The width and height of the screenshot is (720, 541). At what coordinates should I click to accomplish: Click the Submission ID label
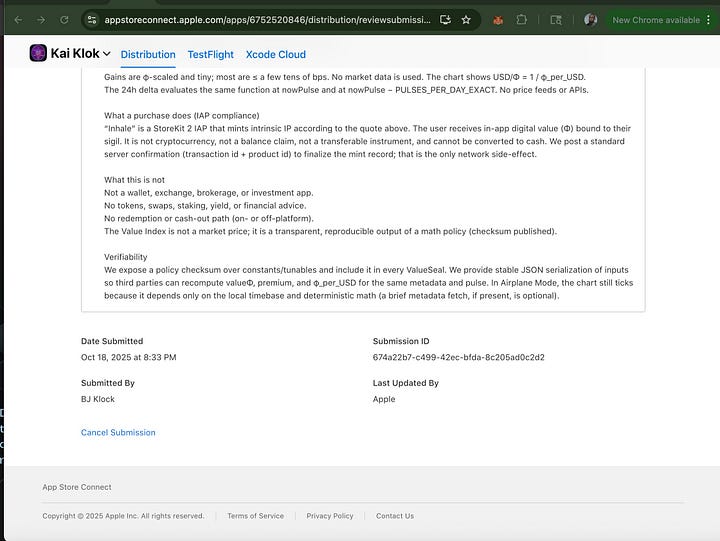click(x=401, y=341)
